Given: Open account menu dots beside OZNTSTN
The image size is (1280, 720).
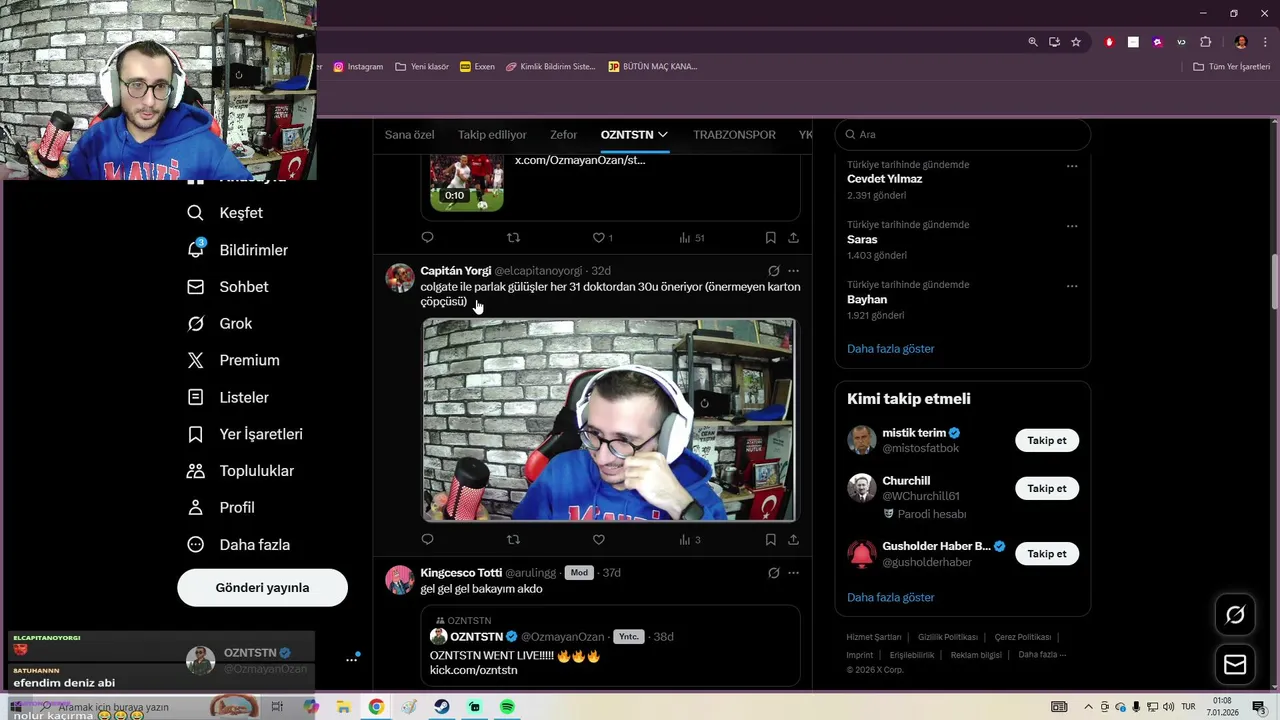Looking at the screenshot, I should pyautogui.click(x=351, y=660).
